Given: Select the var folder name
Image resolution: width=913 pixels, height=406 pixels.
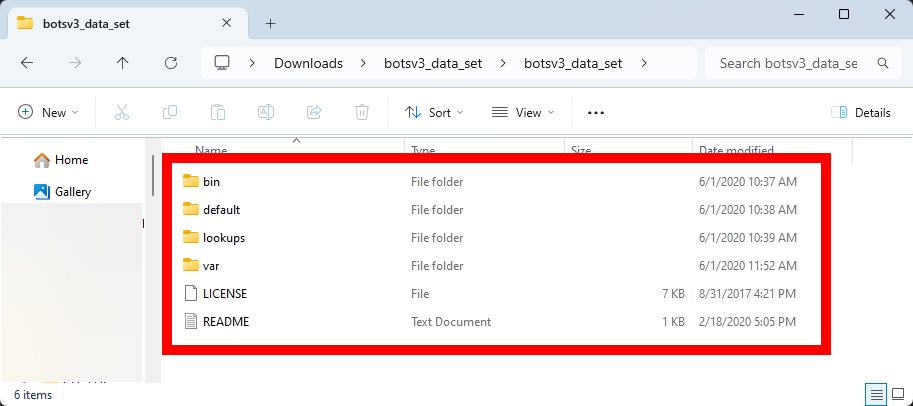Looking at the screenshot, I should coord(211,266).
